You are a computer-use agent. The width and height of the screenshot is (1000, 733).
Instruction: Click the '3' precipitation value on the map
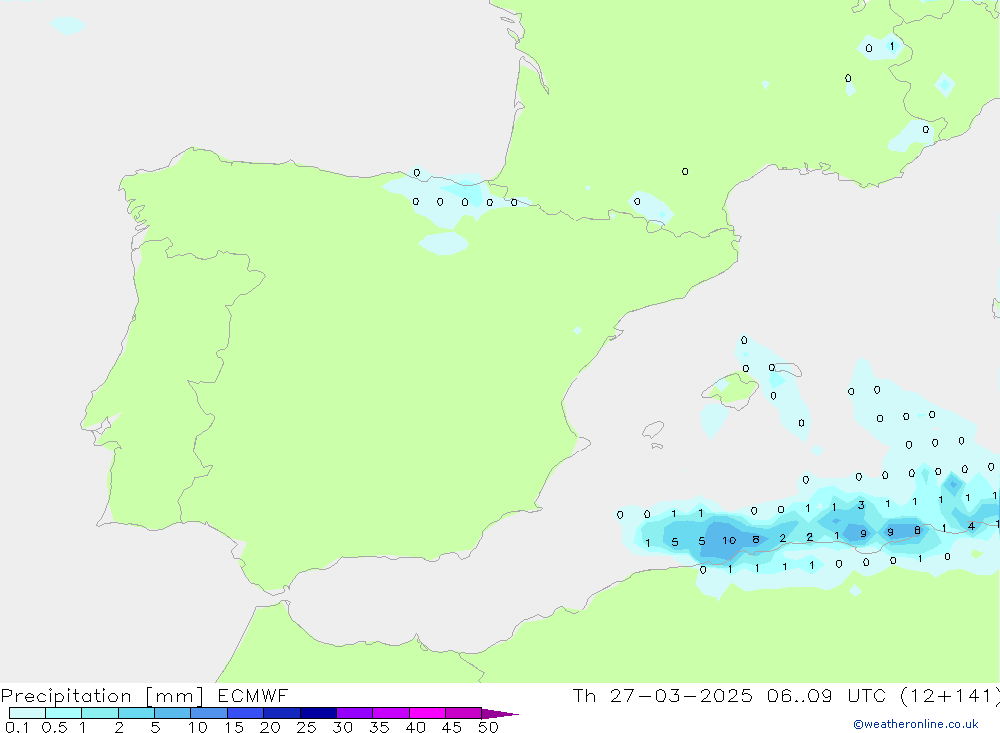(861, 505)
